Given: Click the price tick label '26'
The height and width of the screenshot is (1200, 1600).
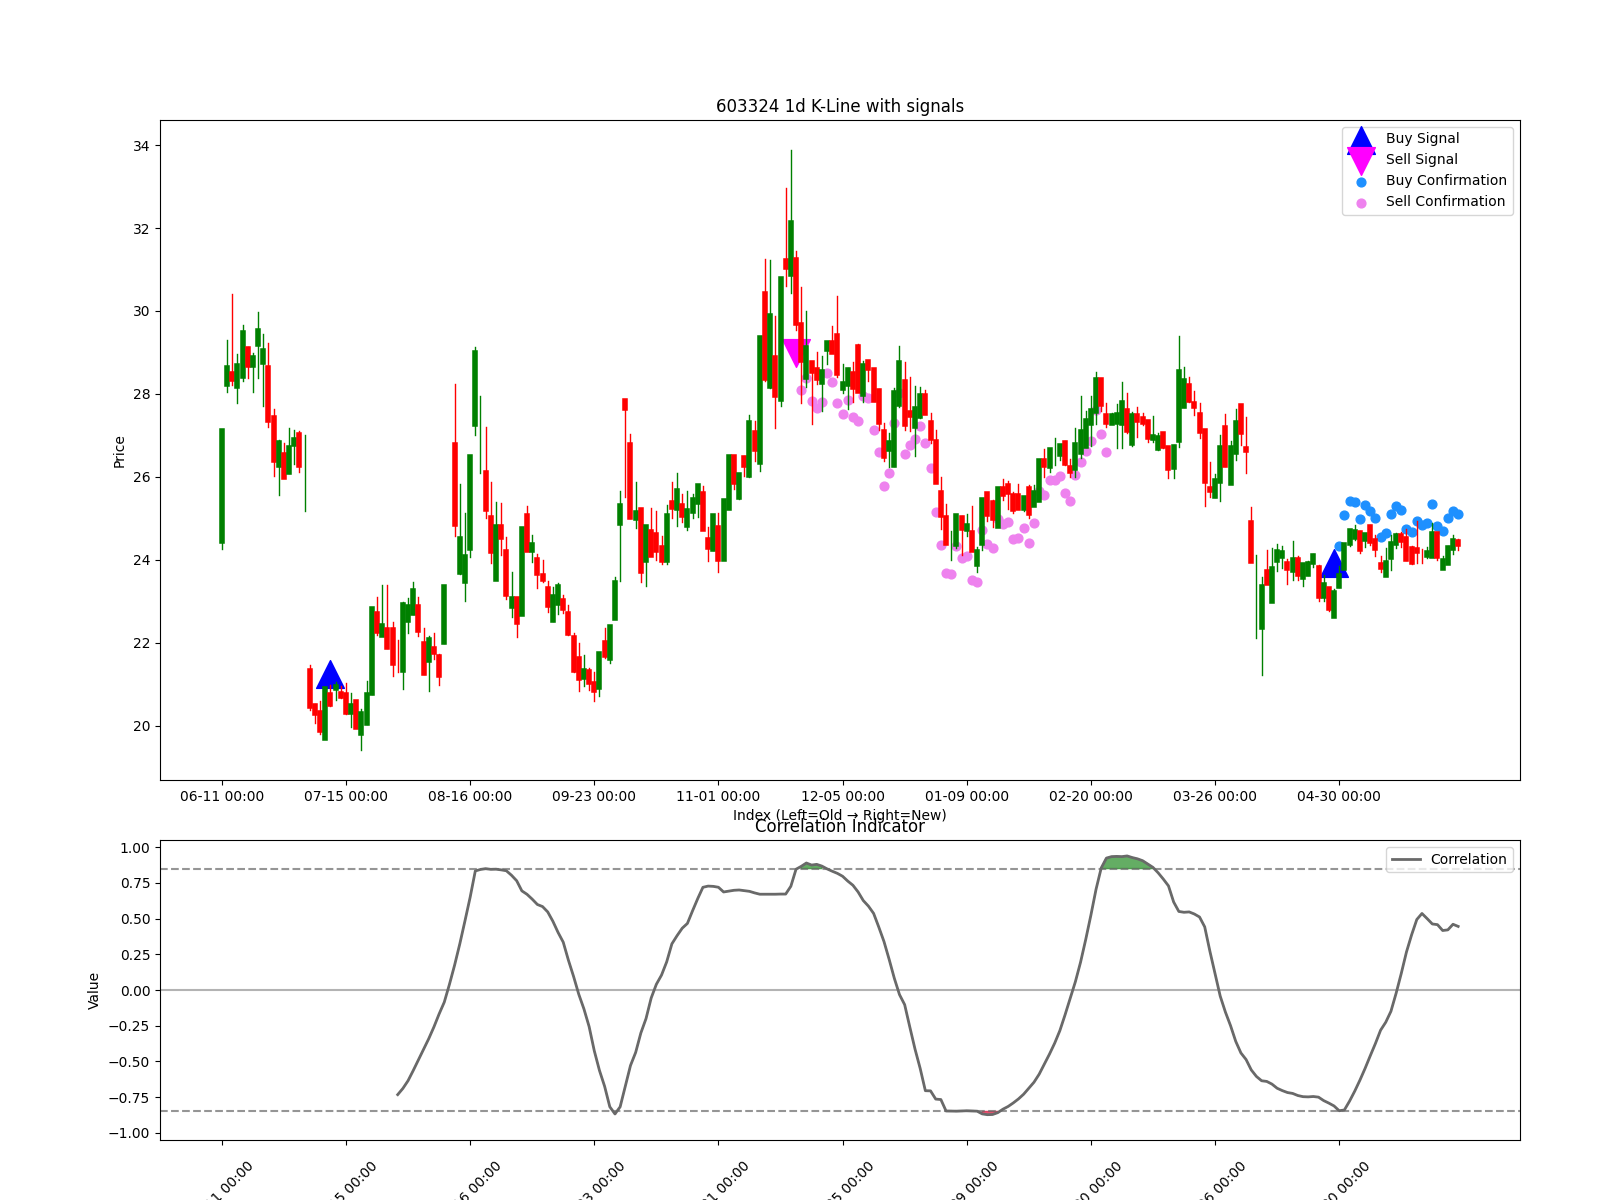Looking at the screenshot, I should (x=141, y=477).
